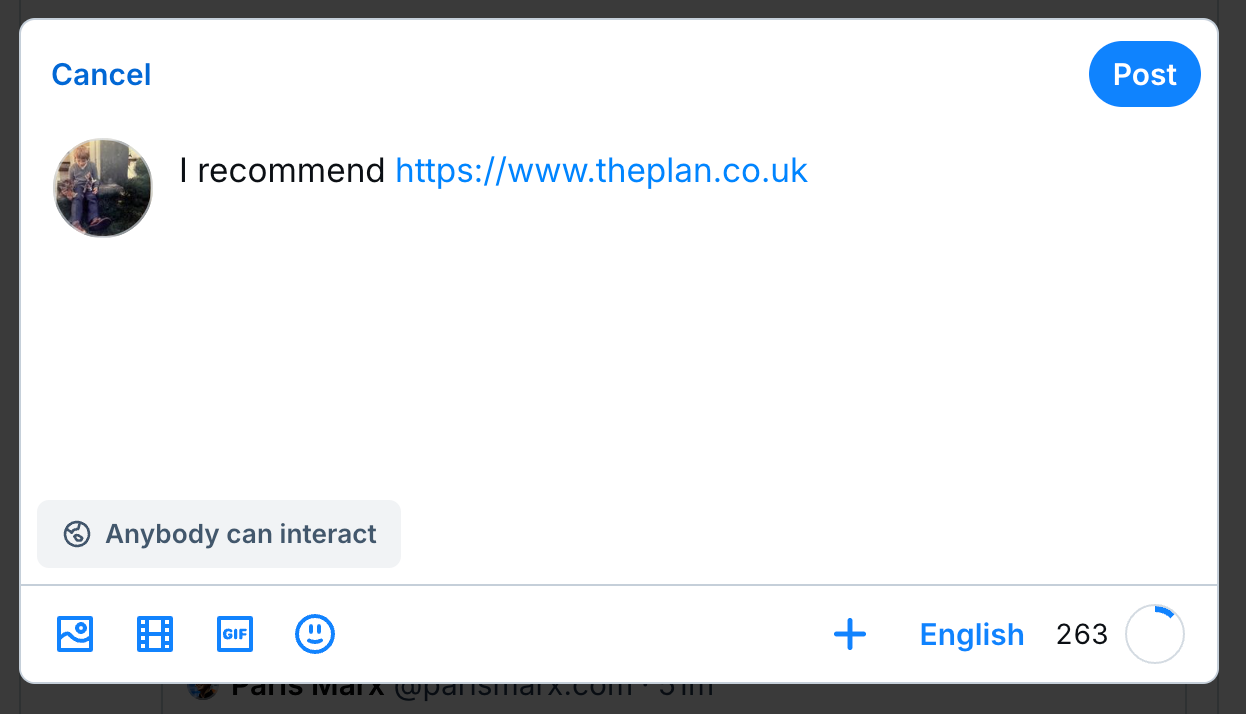The height and width of the screenshot is (714, 1246).
Task: Open the theplan.co.uk link
Action: pyautogui.click(x=601, y=170)
